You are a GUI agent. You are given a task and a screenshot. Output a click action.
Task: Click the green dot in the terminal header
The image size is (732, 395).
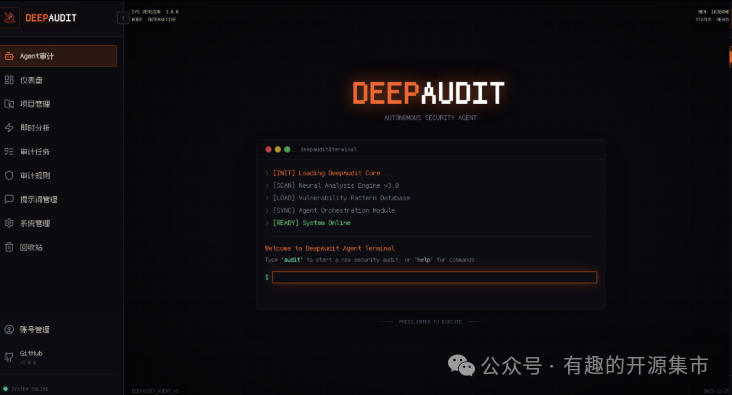[x=287, y=149]
